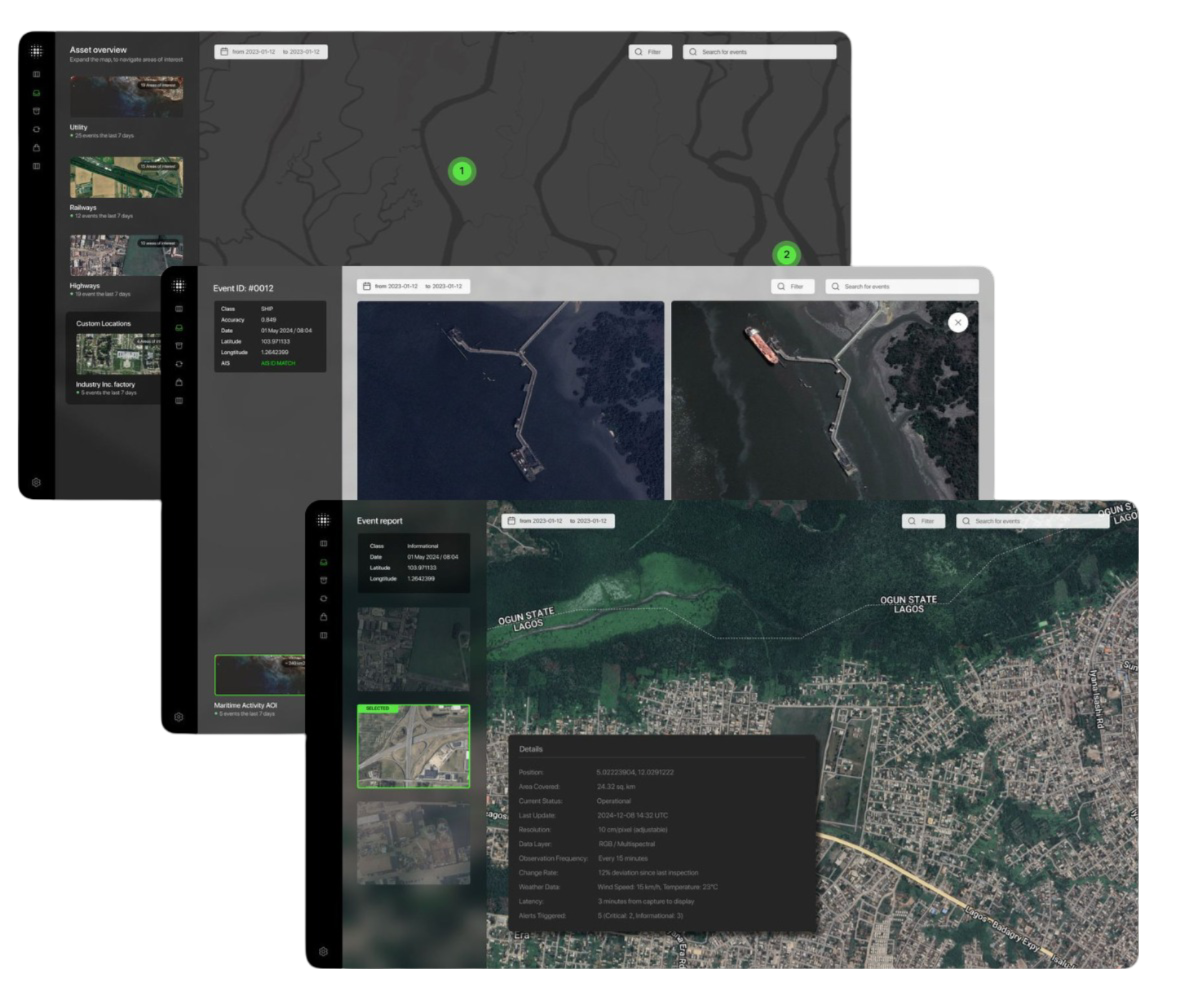The height and width of the screenshot is (1000, 1200).
Task: Select the Railways asset thumbnail
Action: point(126,178)
